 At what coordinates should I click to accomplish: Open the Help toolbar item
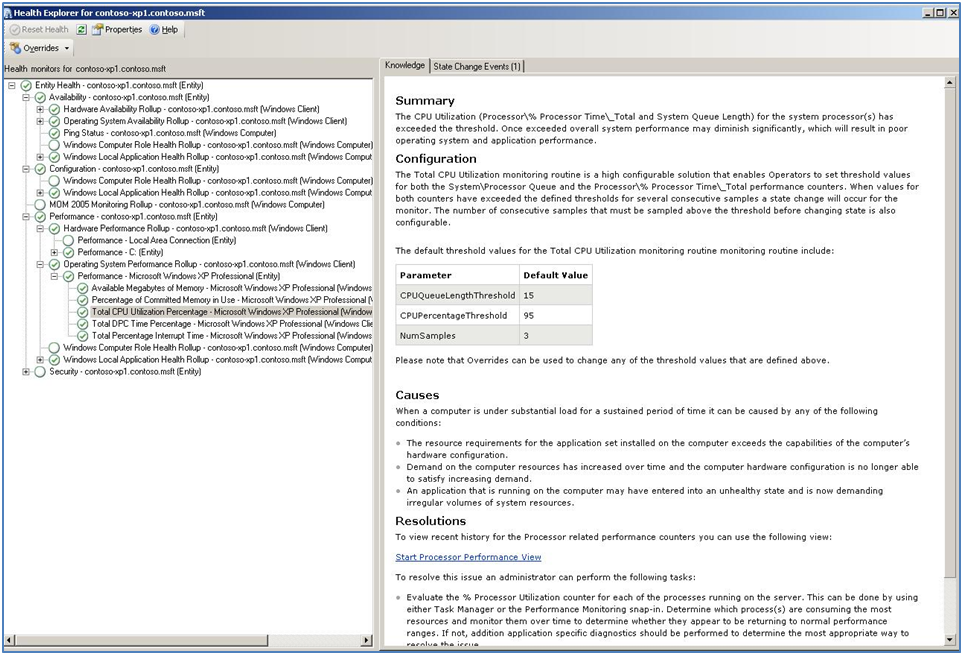pos(164,29)
